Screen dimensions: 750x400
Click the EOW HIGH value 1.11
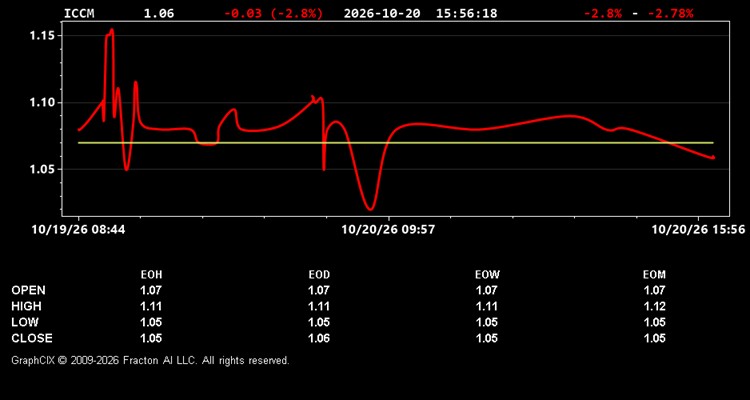(x=486, y=306)
